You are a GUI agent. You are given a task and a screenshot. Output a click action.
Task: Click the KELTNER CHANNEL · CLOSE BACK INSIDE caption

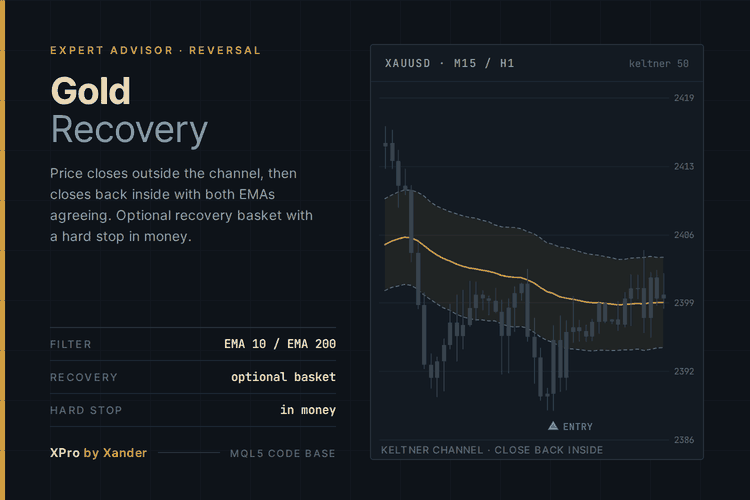[492, 450]
